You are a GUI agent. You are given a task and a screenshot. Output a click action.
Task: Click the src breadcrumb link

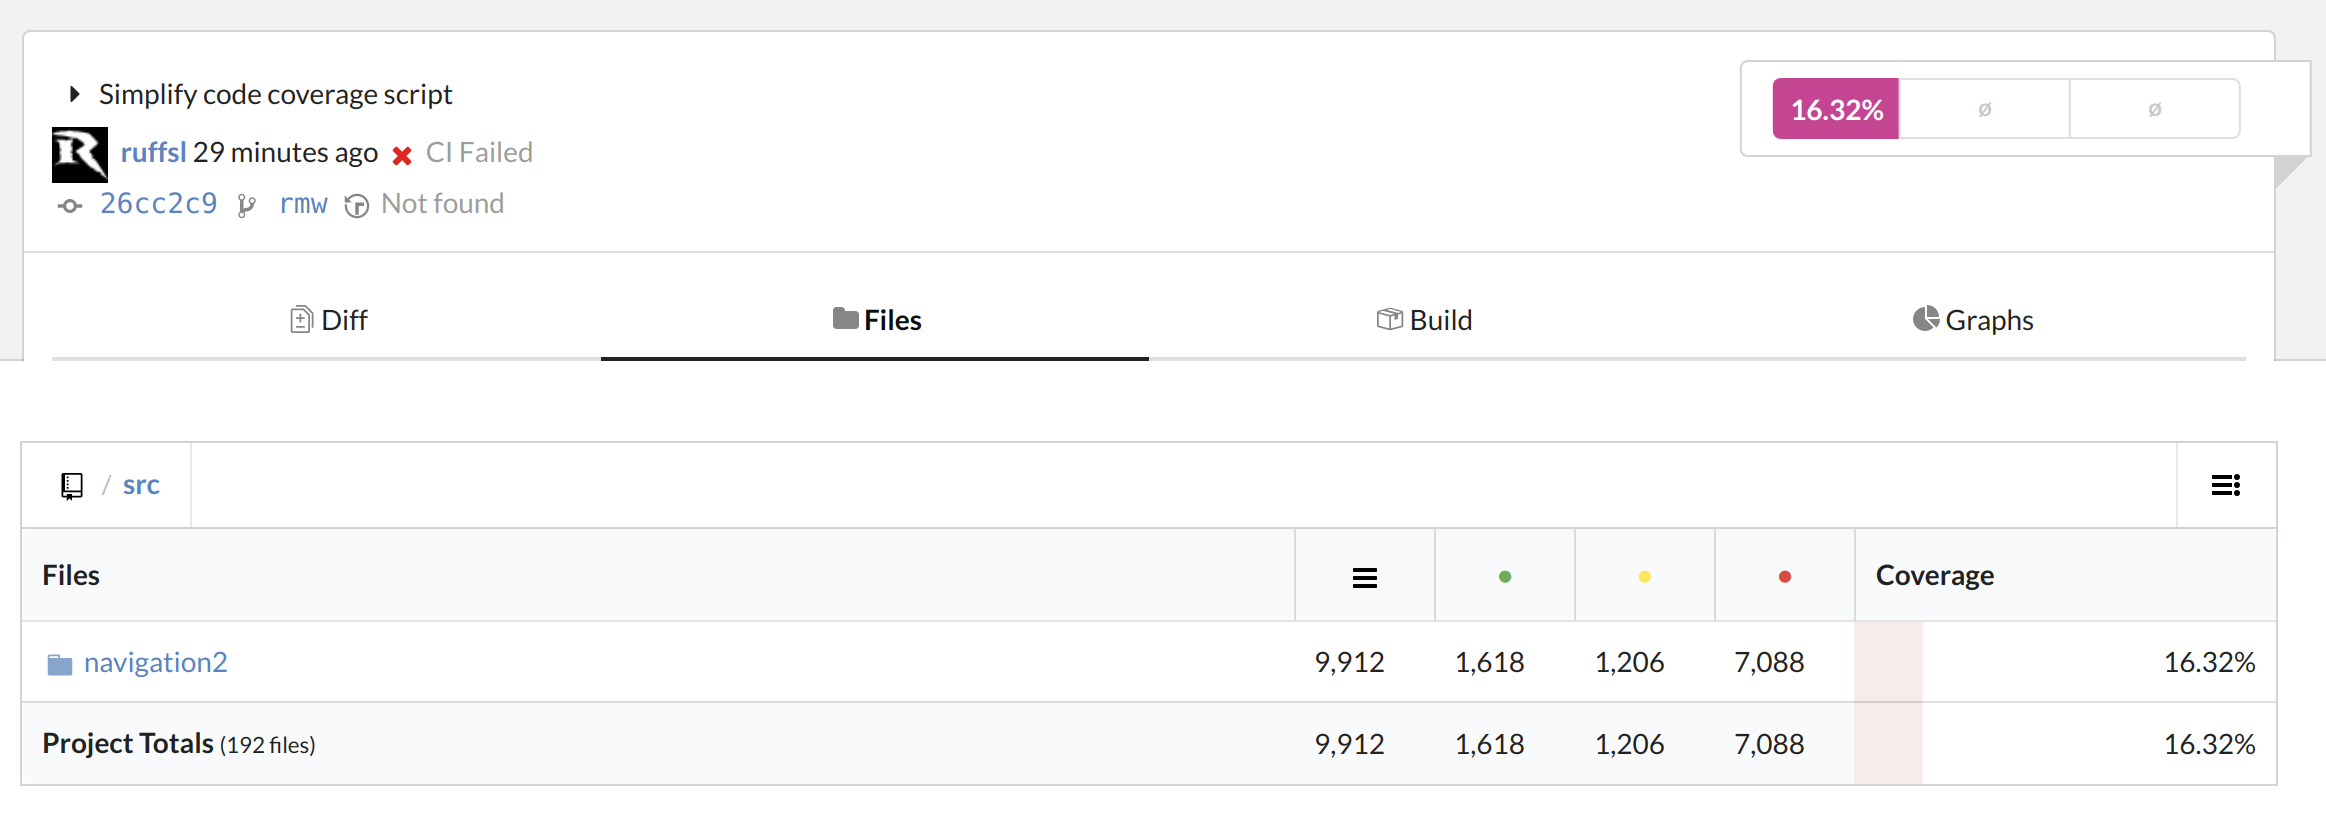pyautogui.click(x=141, y=485)
